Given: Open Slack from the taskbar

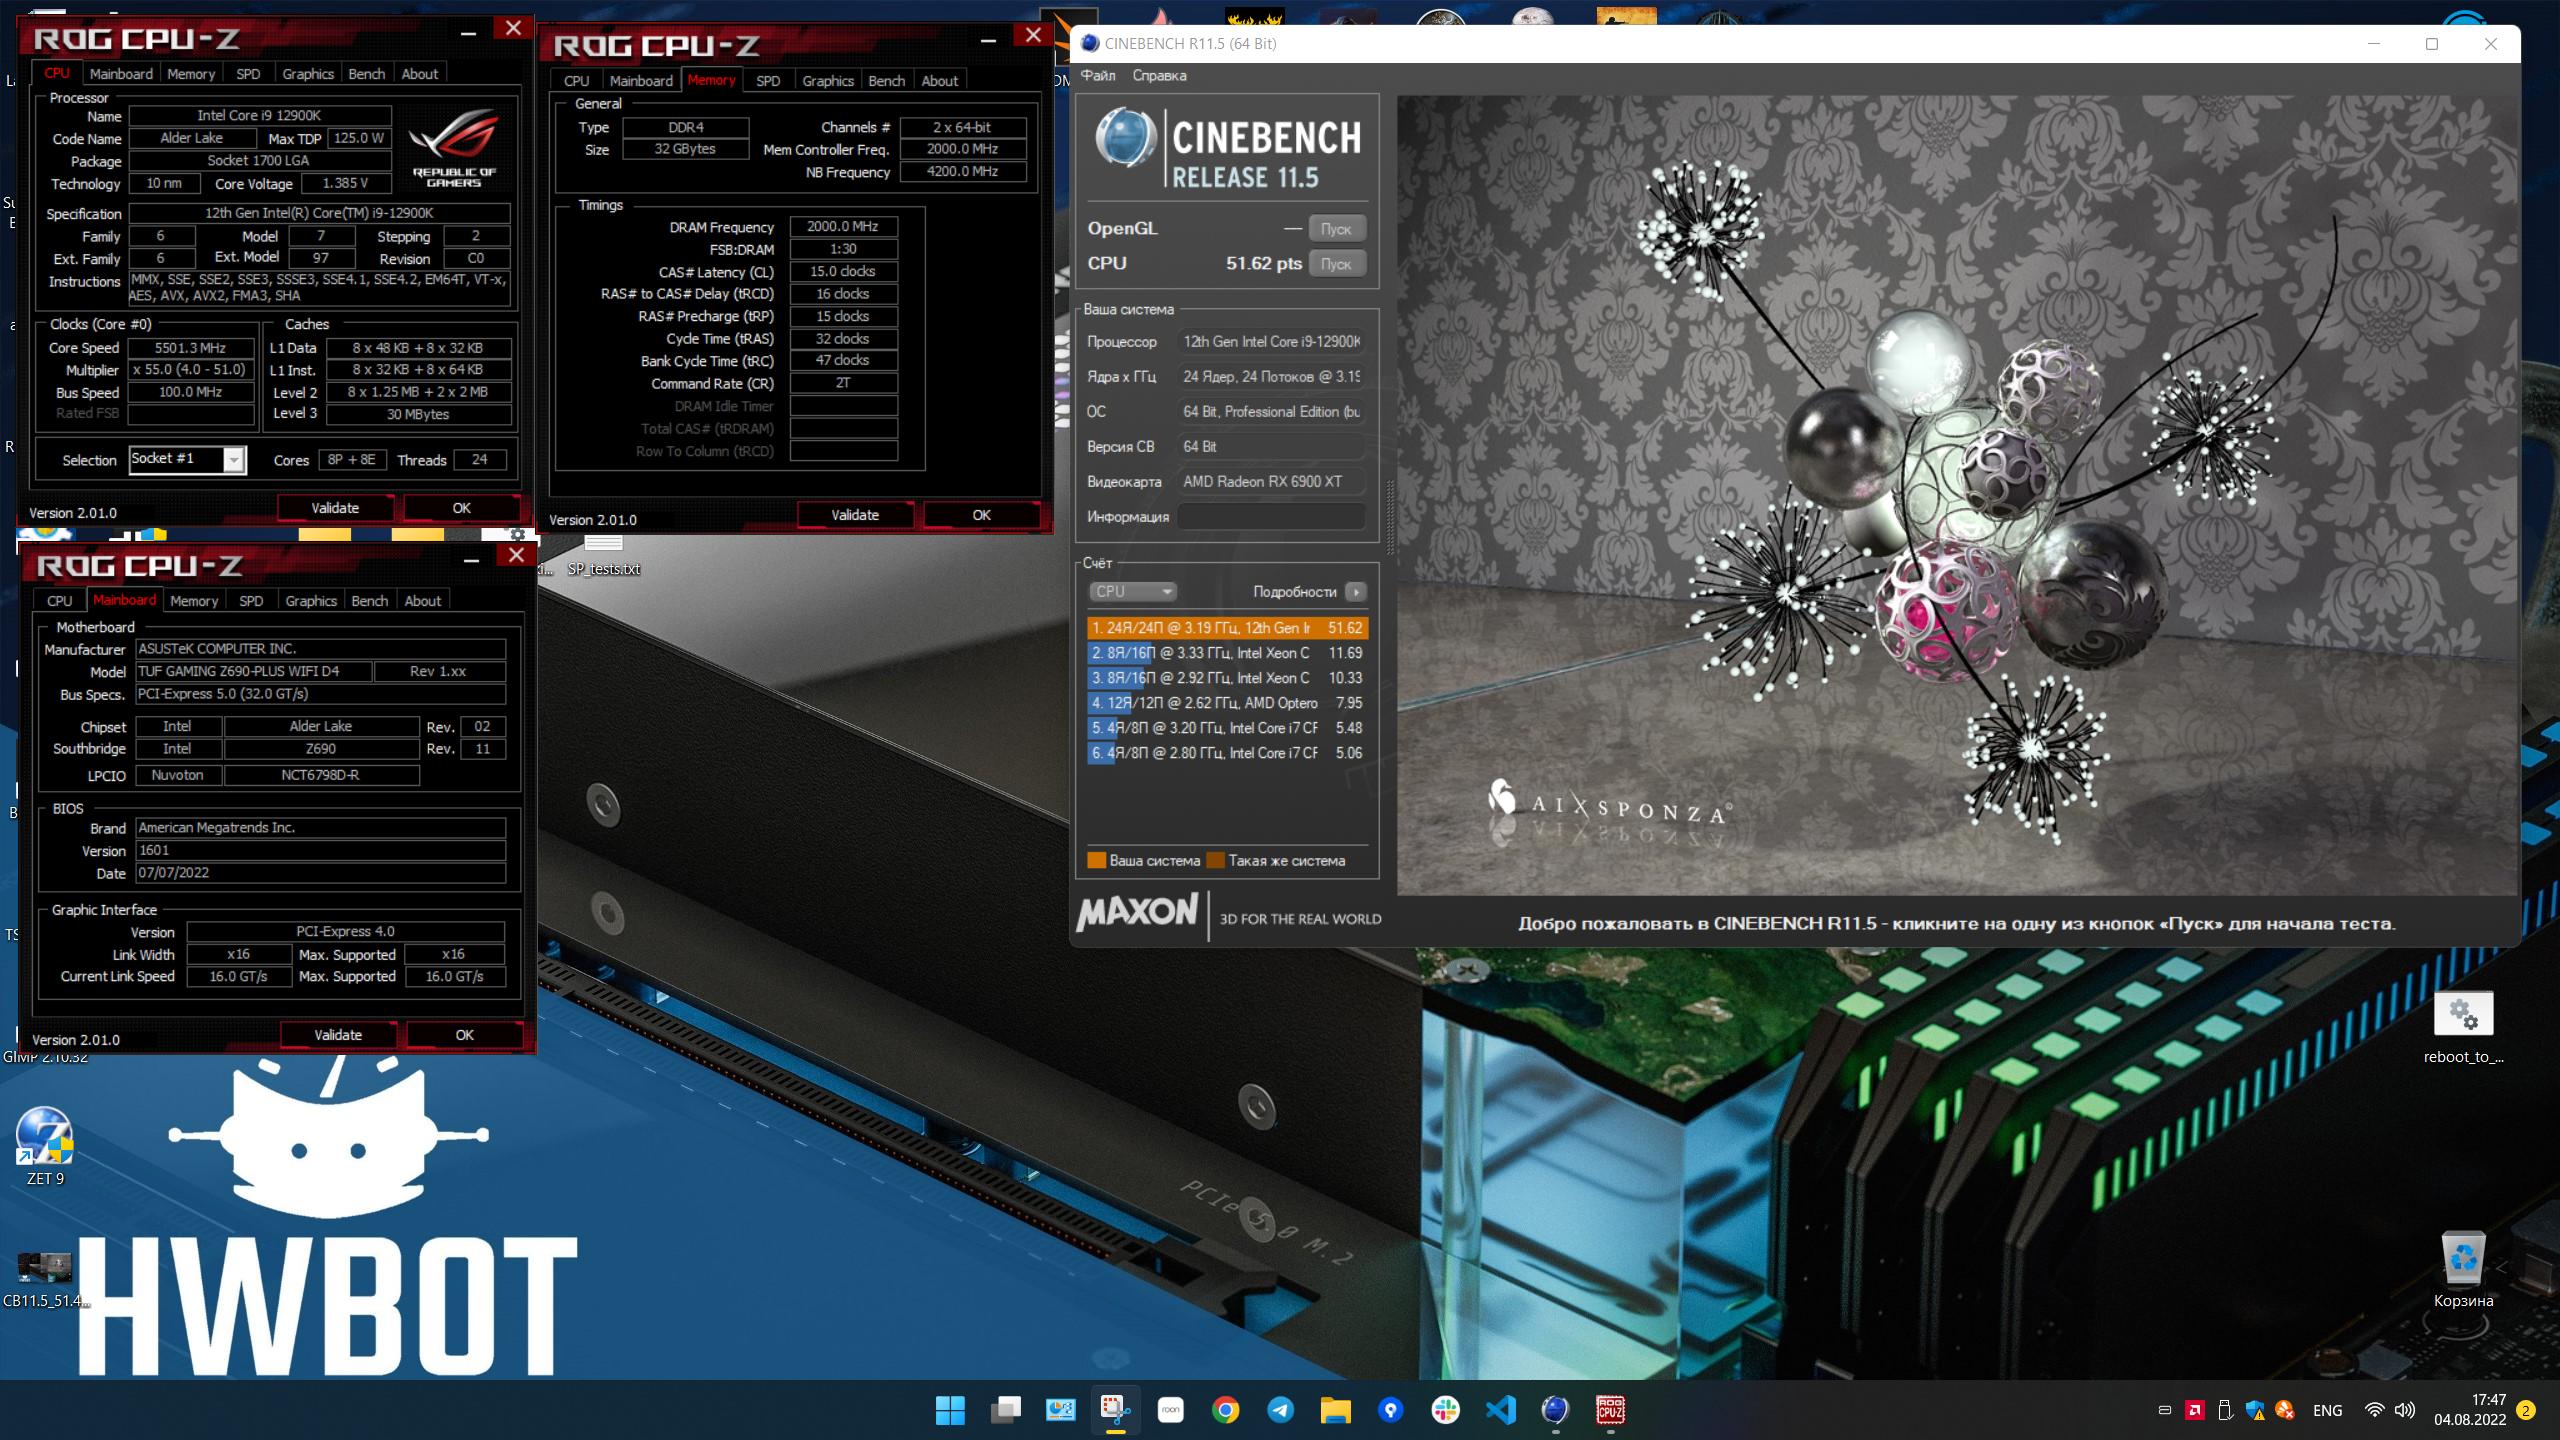Looking at the screenshot, I should tap(1445, 1410).
